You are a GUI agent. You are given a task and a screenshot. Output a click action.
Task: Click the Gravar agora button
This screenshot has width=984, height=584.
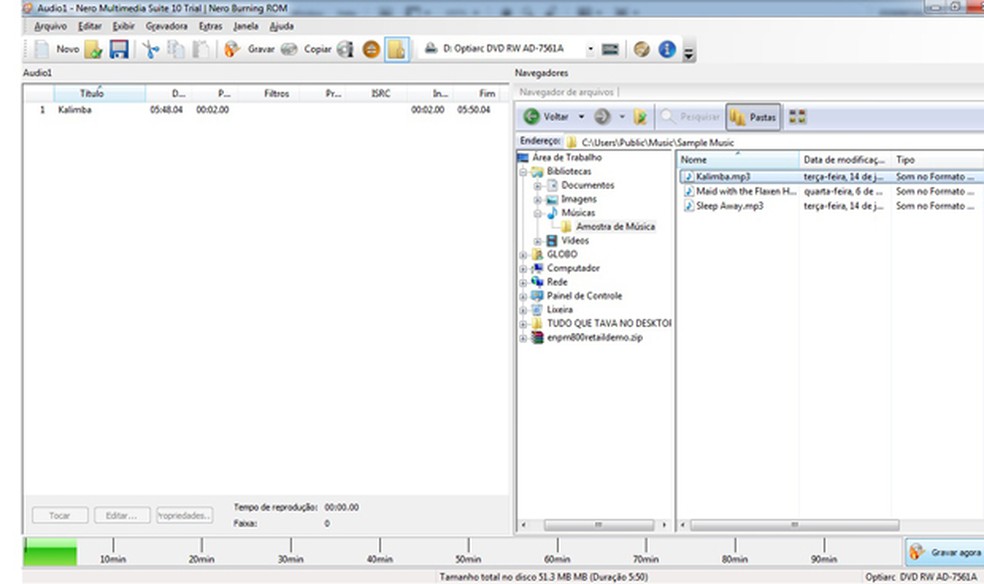coord(942,552)
